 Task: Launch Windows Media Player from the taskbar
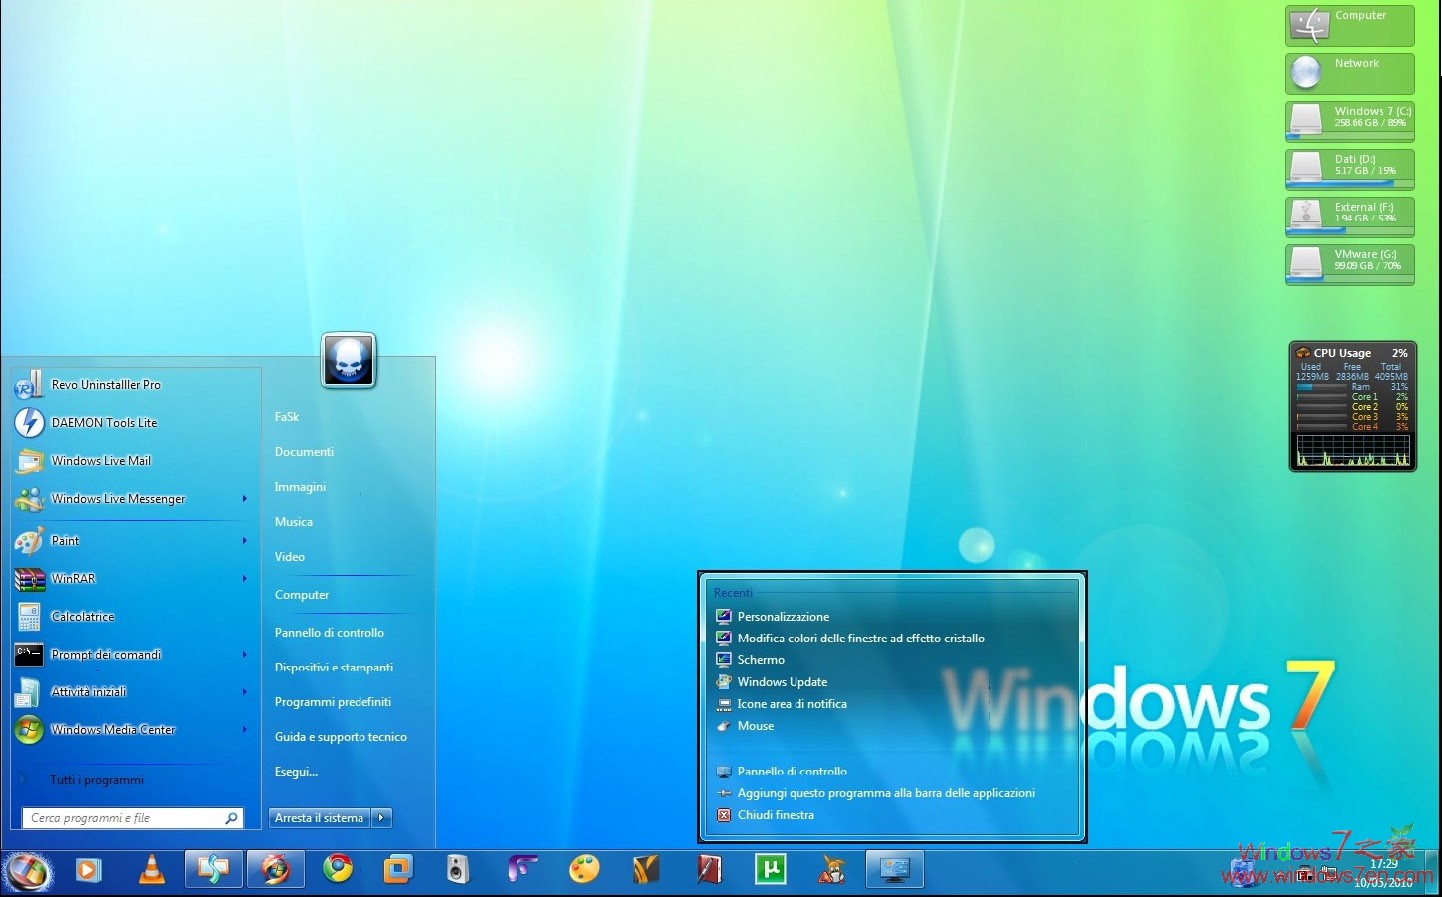point(89,869)
